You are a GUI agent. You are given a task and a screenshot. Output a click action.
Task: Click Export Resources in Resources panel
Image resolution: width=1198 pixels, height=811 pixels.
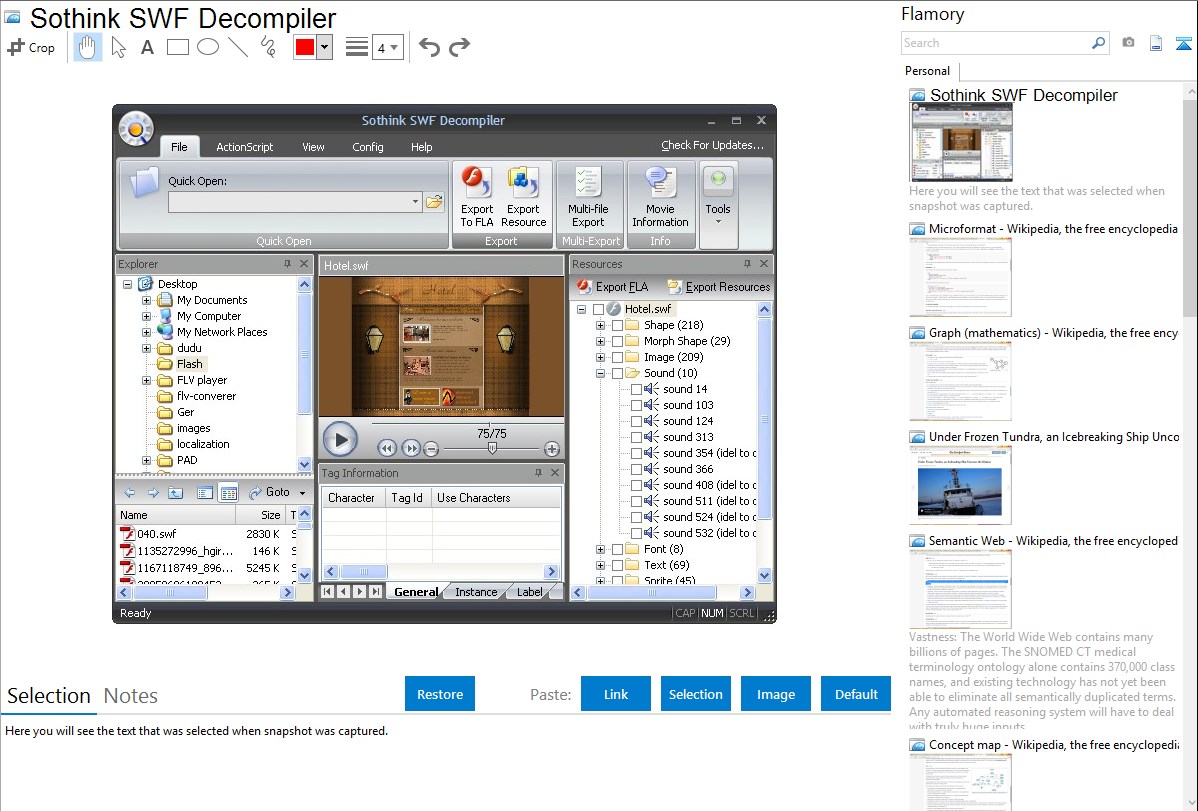719,287
